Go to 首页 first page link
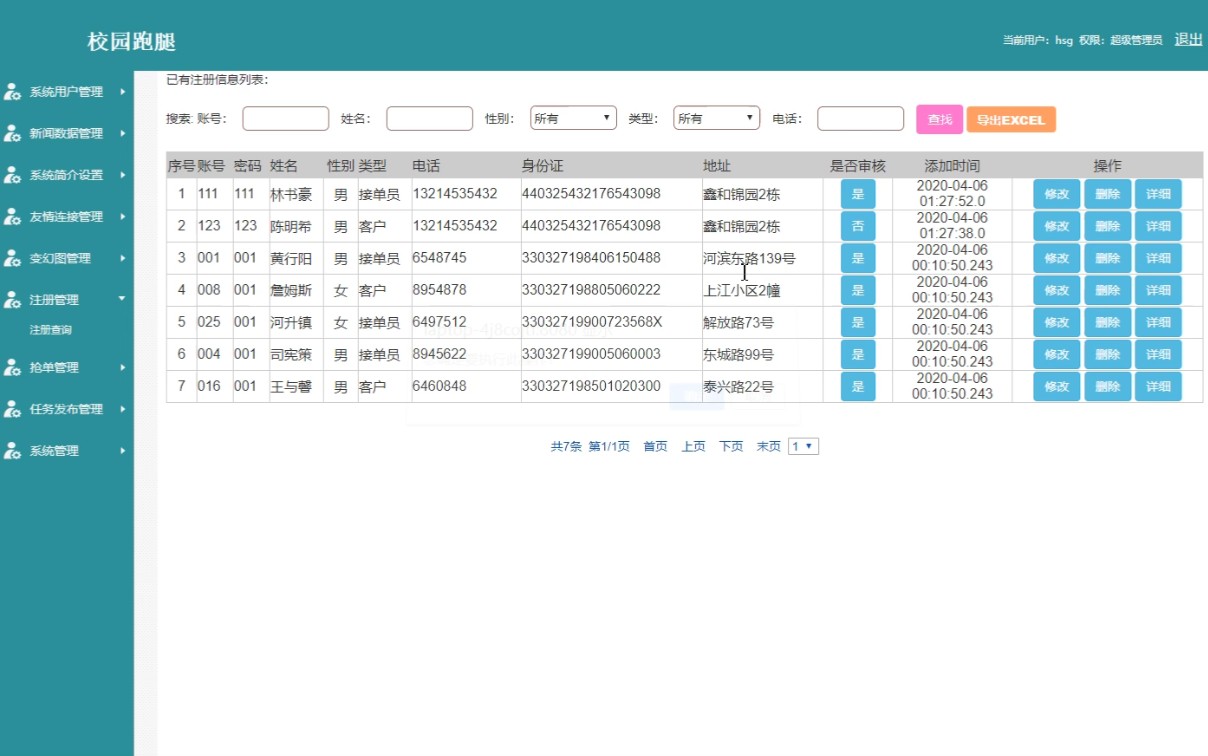Image resolution: width=1208 pixels, height=756 pixels. pos(655,447)
